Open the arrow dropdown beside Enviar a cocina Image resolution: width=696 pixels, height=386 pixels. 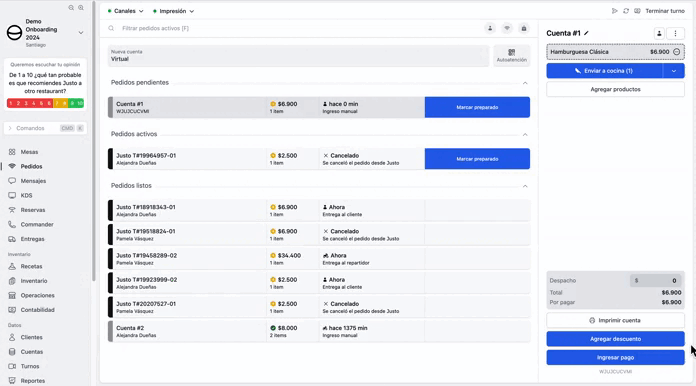674,71
